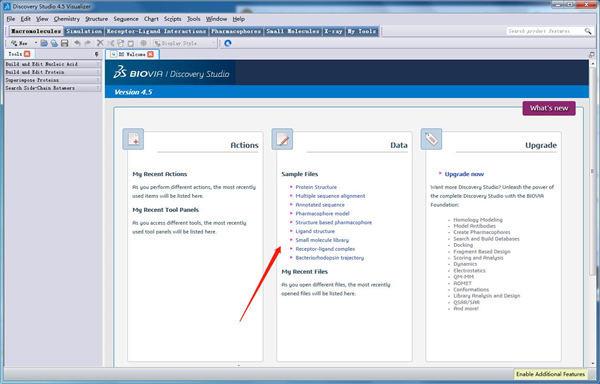Open the Small molecule library sample link

pos(322,240)
